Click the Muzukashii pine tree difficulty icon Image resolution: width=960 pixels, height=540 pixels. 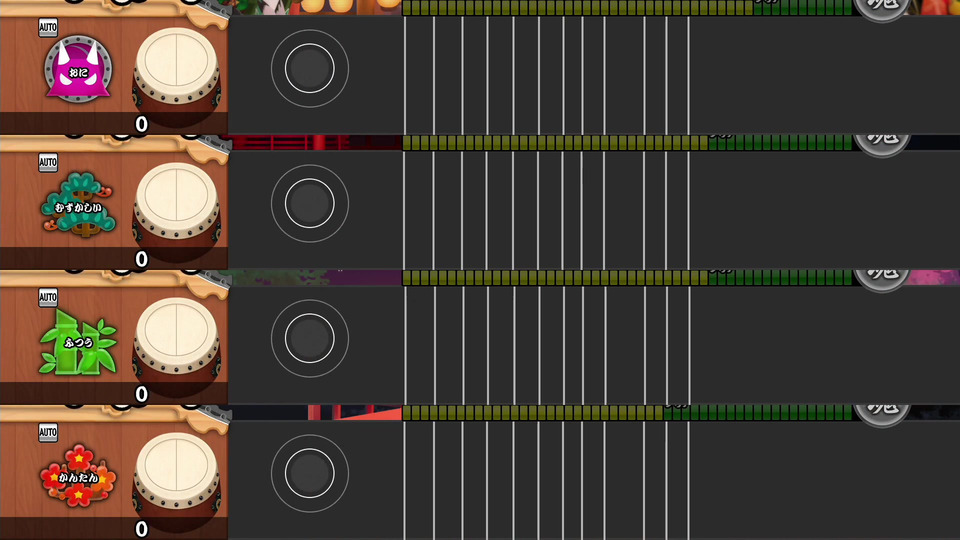[78, 204]
